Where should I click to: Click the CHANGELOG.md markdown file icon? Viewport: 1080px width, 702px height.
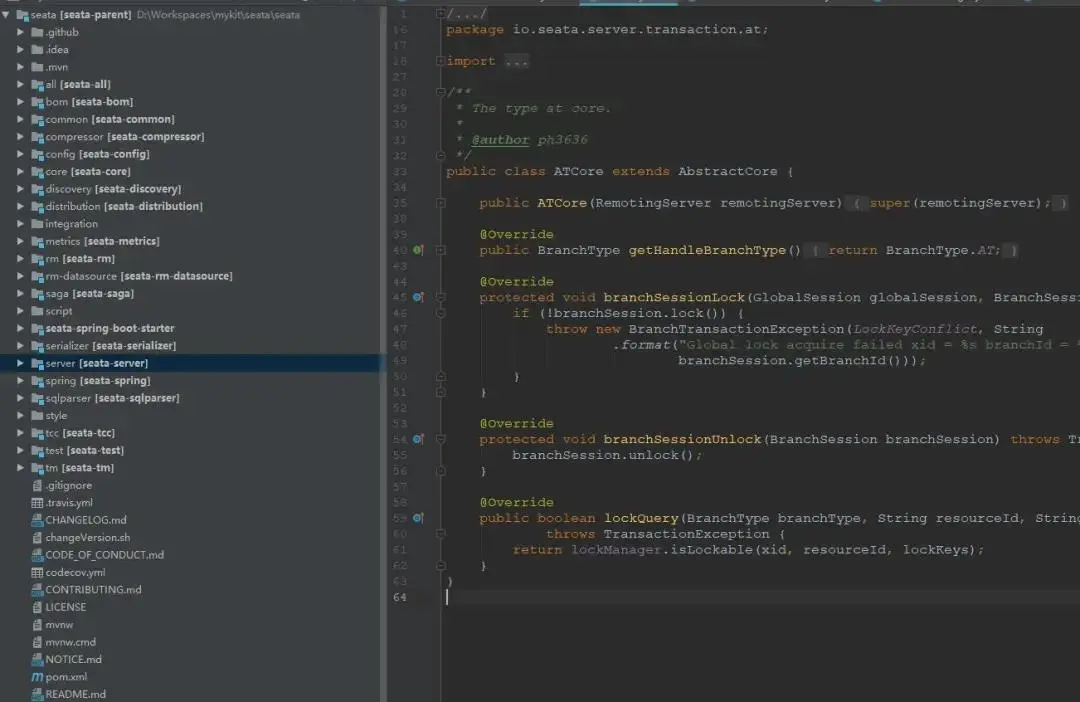tap(37, 520)
